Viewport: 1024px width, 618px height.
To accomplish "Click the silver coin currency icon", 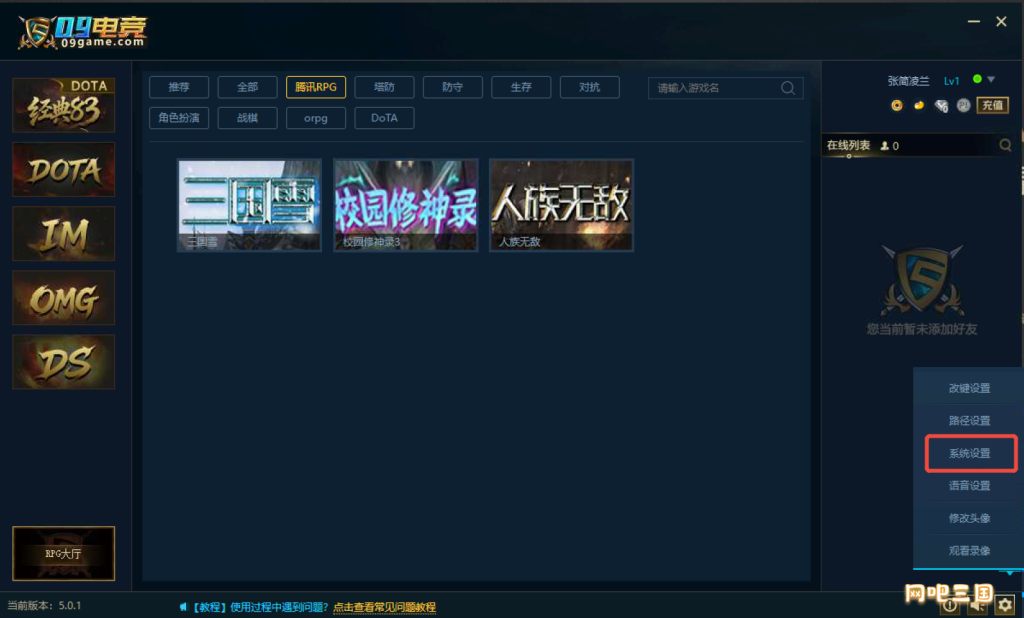I will tap(963, 105).
